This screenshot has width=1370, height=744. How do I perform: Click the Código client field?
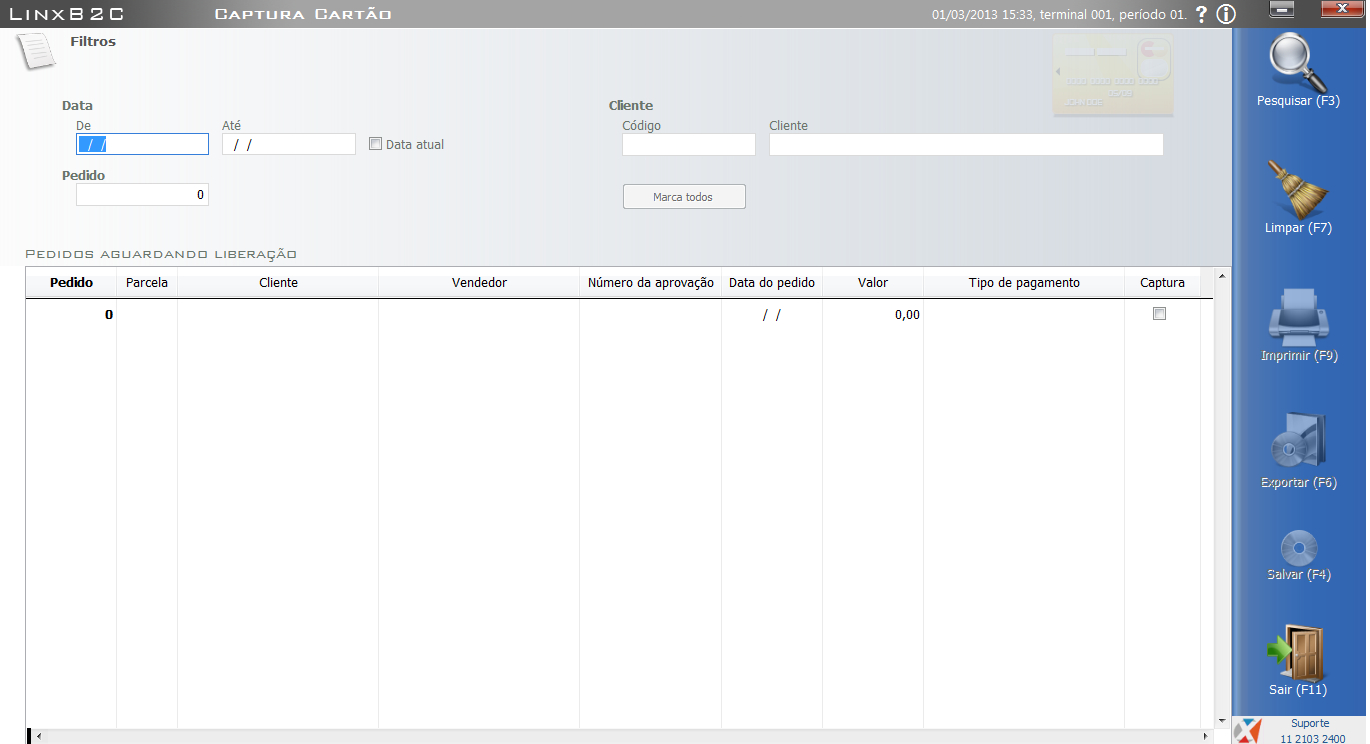[x=689, y=144]
